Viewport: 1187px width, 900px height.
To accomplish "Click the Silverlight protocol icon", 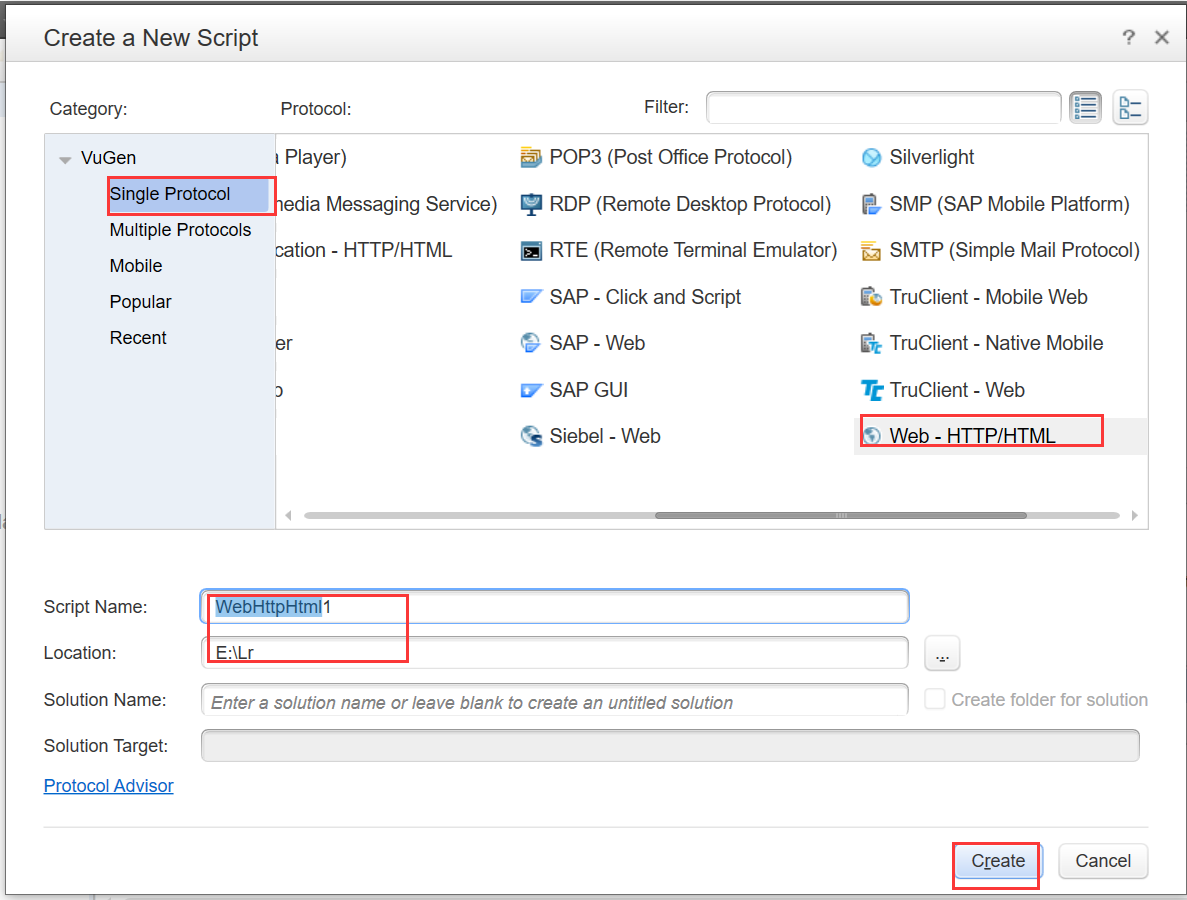I will coord(872,158).
